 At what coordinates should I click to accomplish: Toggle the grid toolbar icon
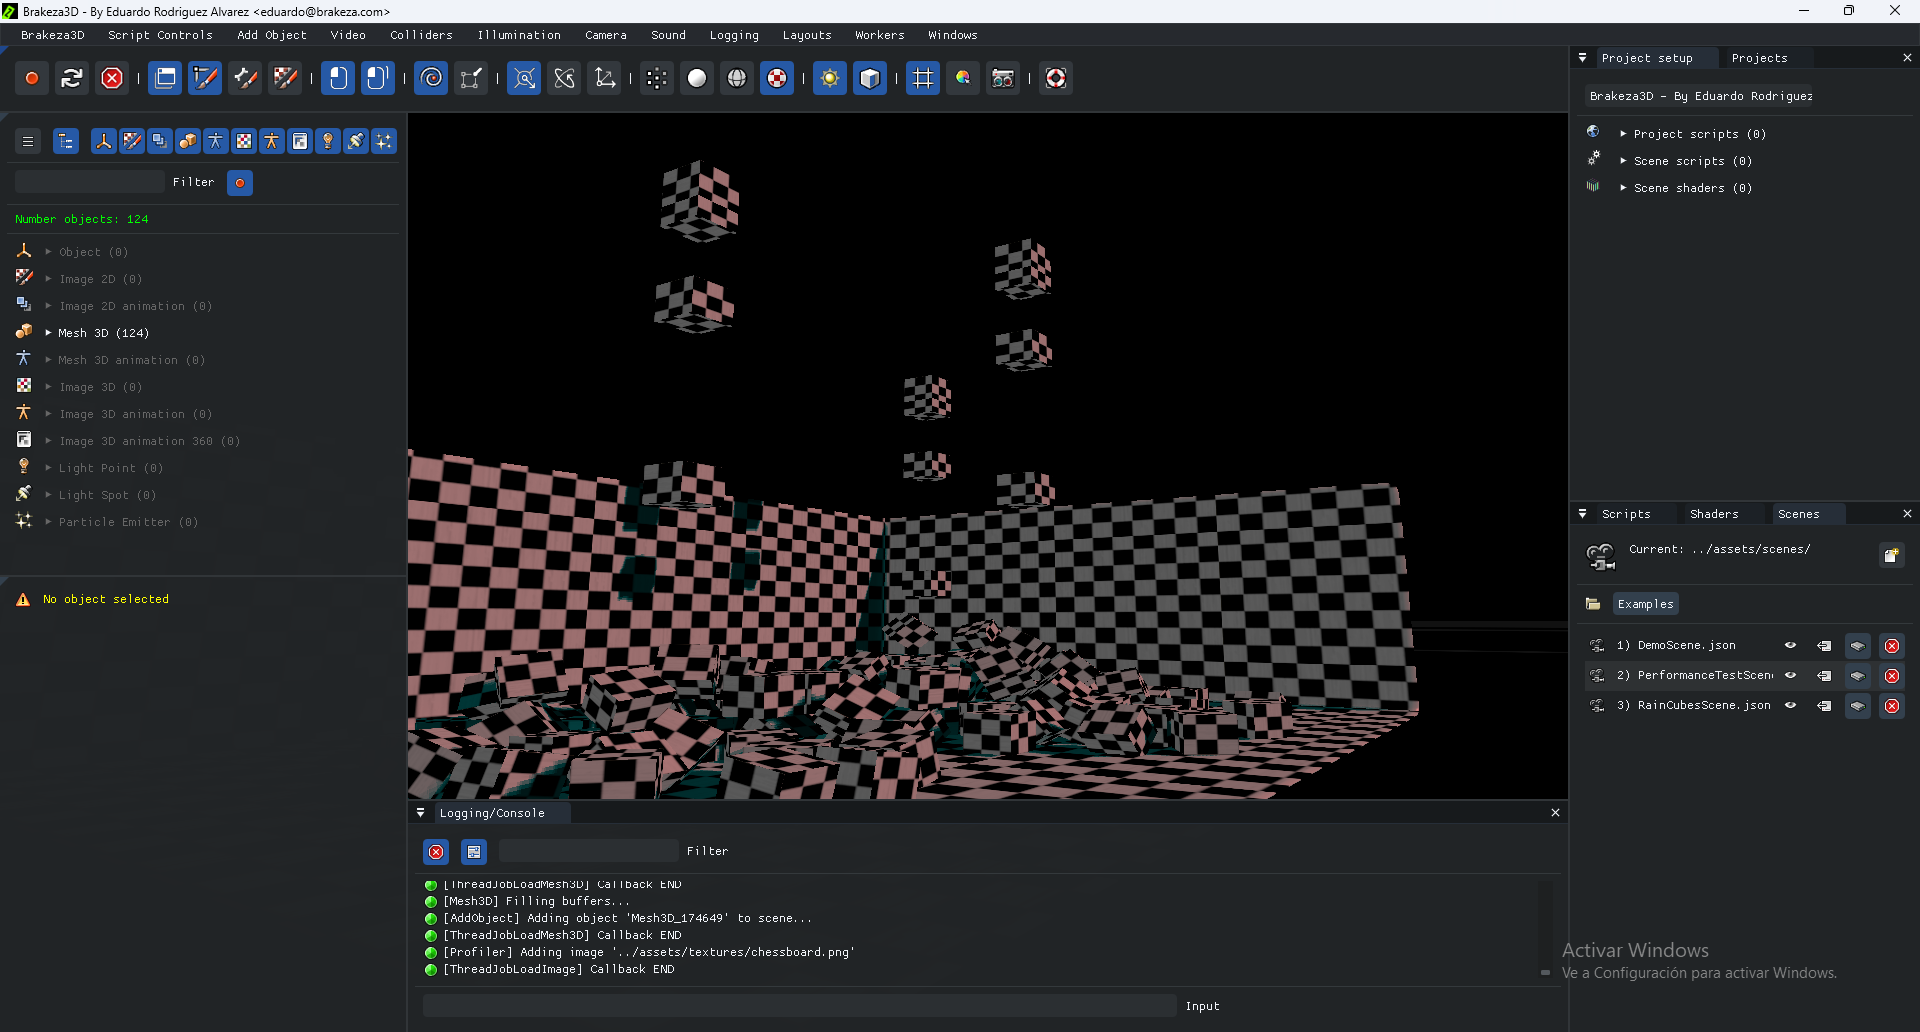click(922, 78)
